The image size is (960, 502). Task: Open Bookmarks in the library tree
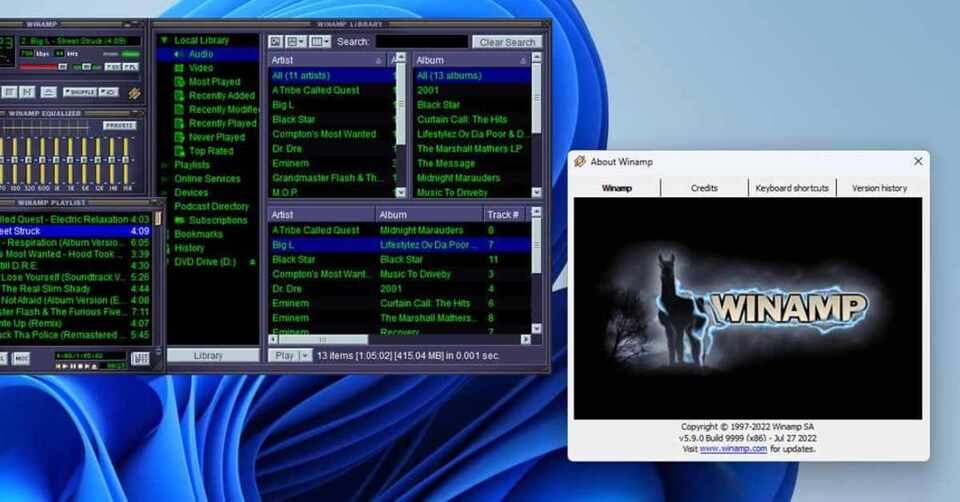coord(198,234)
